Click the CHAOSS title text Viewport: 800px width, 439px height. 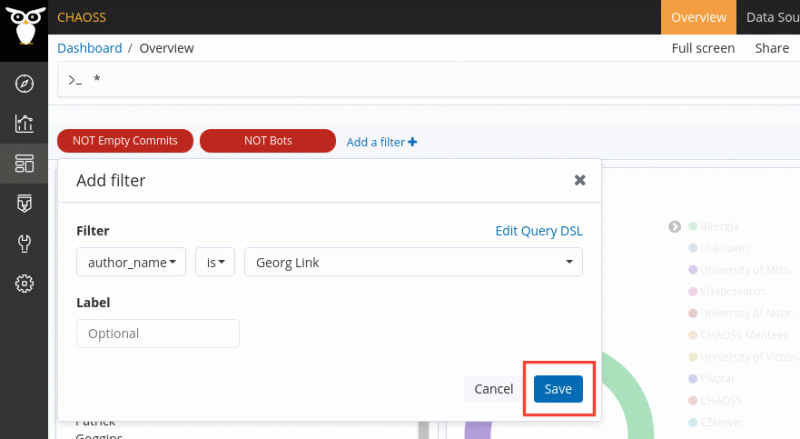pyautogui.click(x=82, y=17)
